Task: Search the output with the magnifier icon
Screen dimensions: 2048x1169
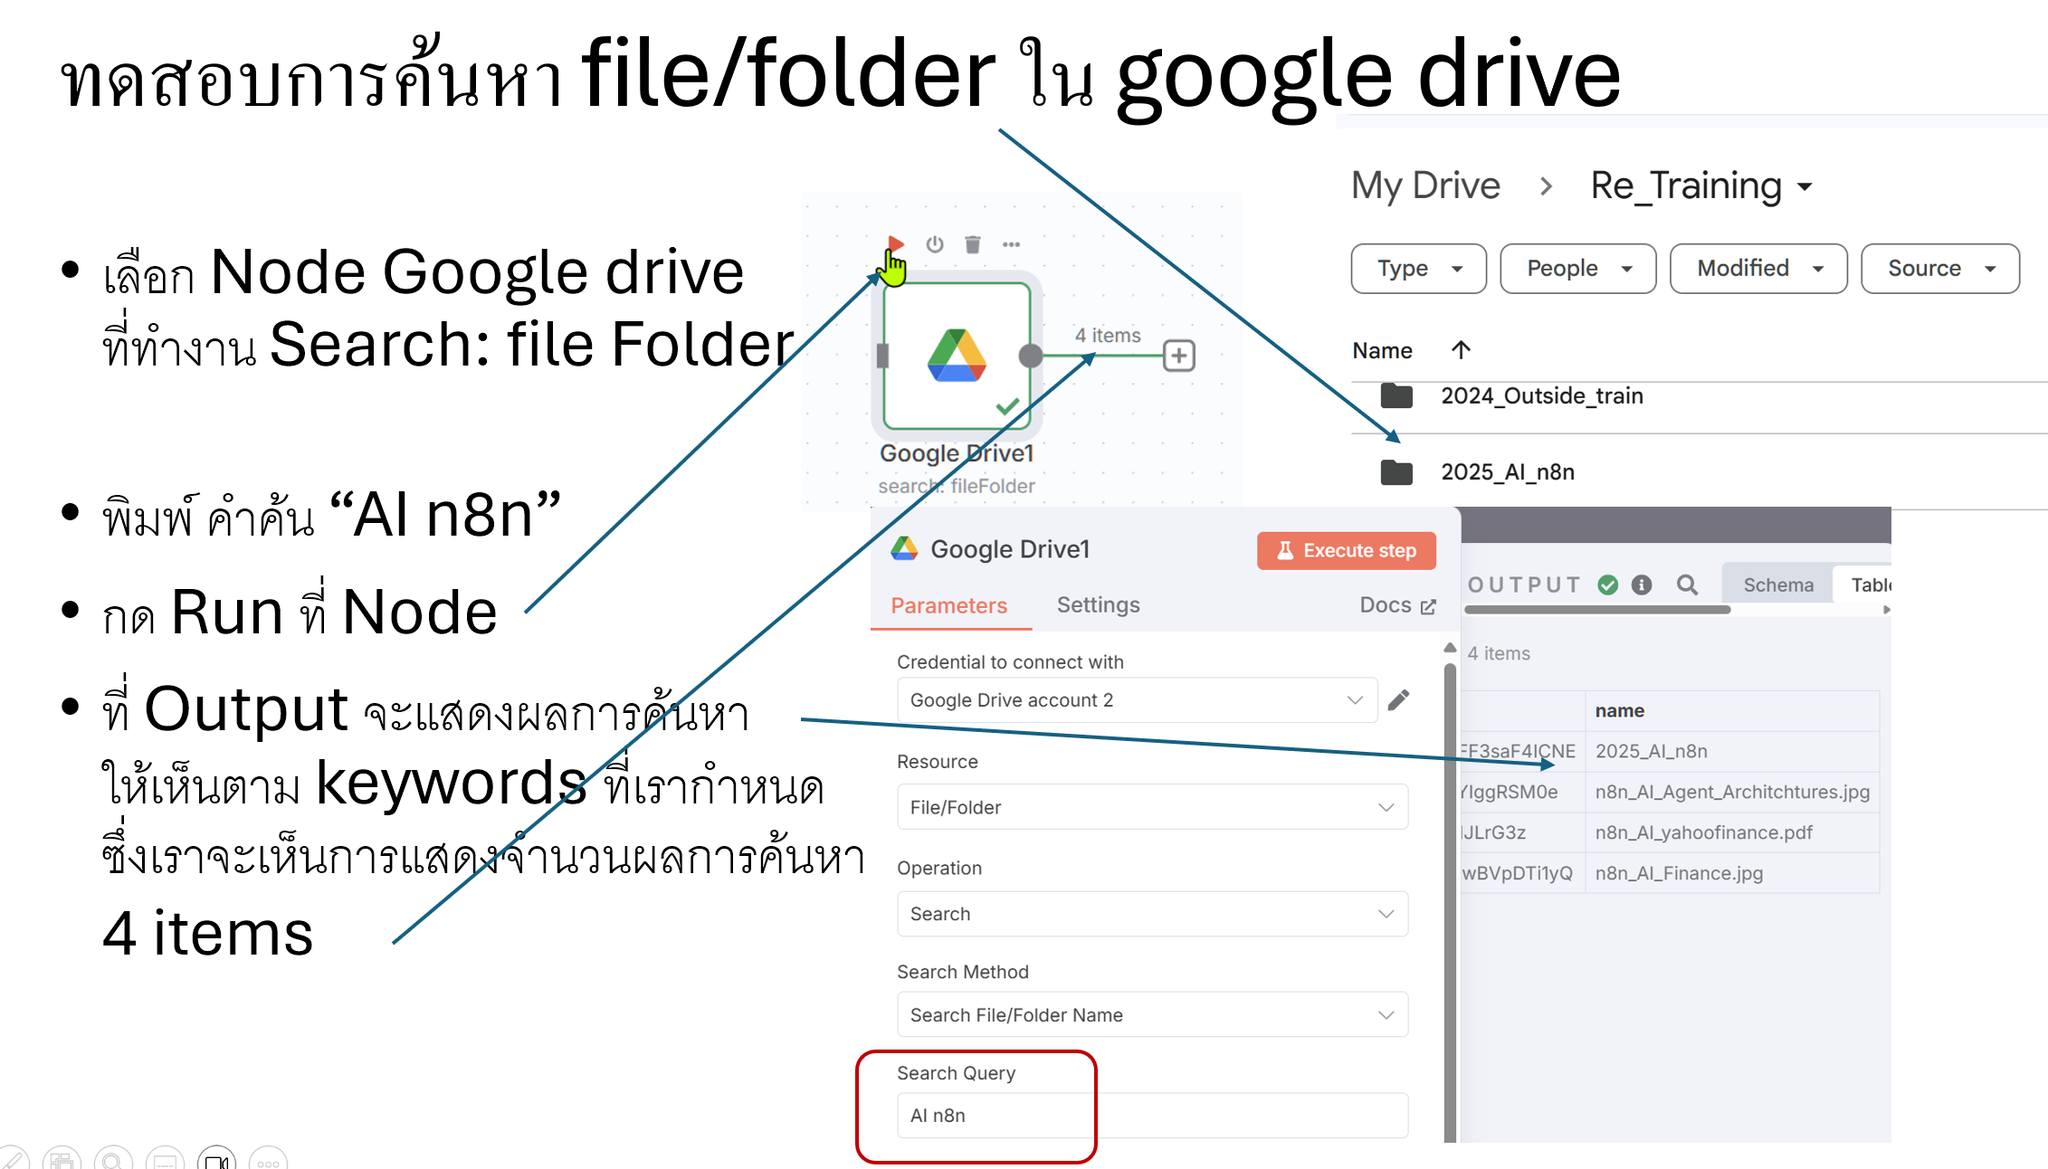Action: (1687, 585)
